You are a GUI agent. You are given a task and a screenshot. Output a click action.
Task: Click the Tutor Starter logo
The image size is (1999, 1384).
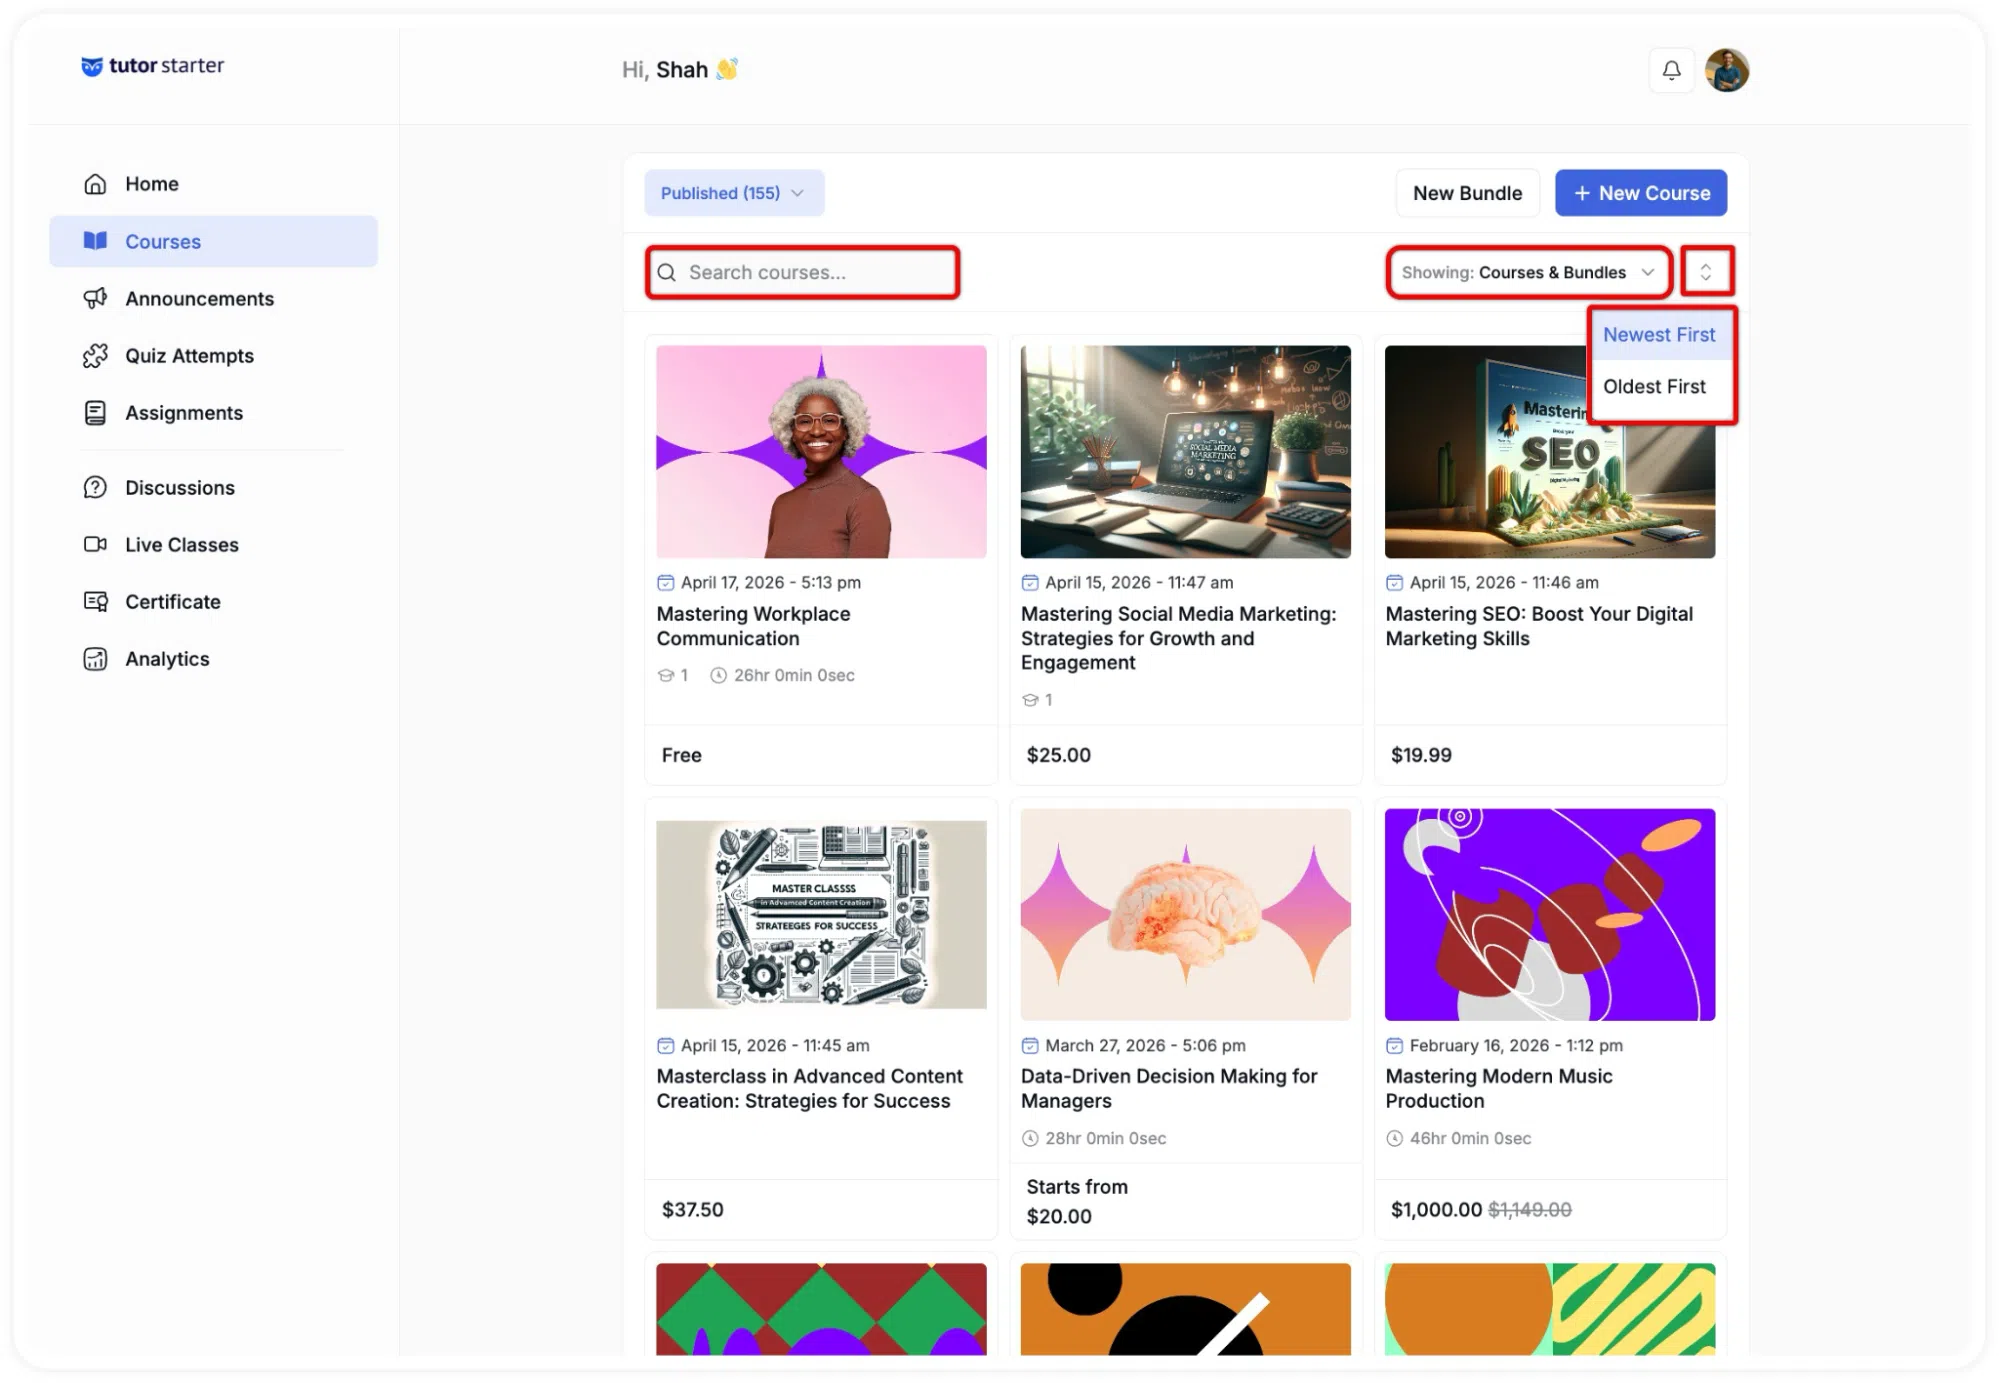152,66
